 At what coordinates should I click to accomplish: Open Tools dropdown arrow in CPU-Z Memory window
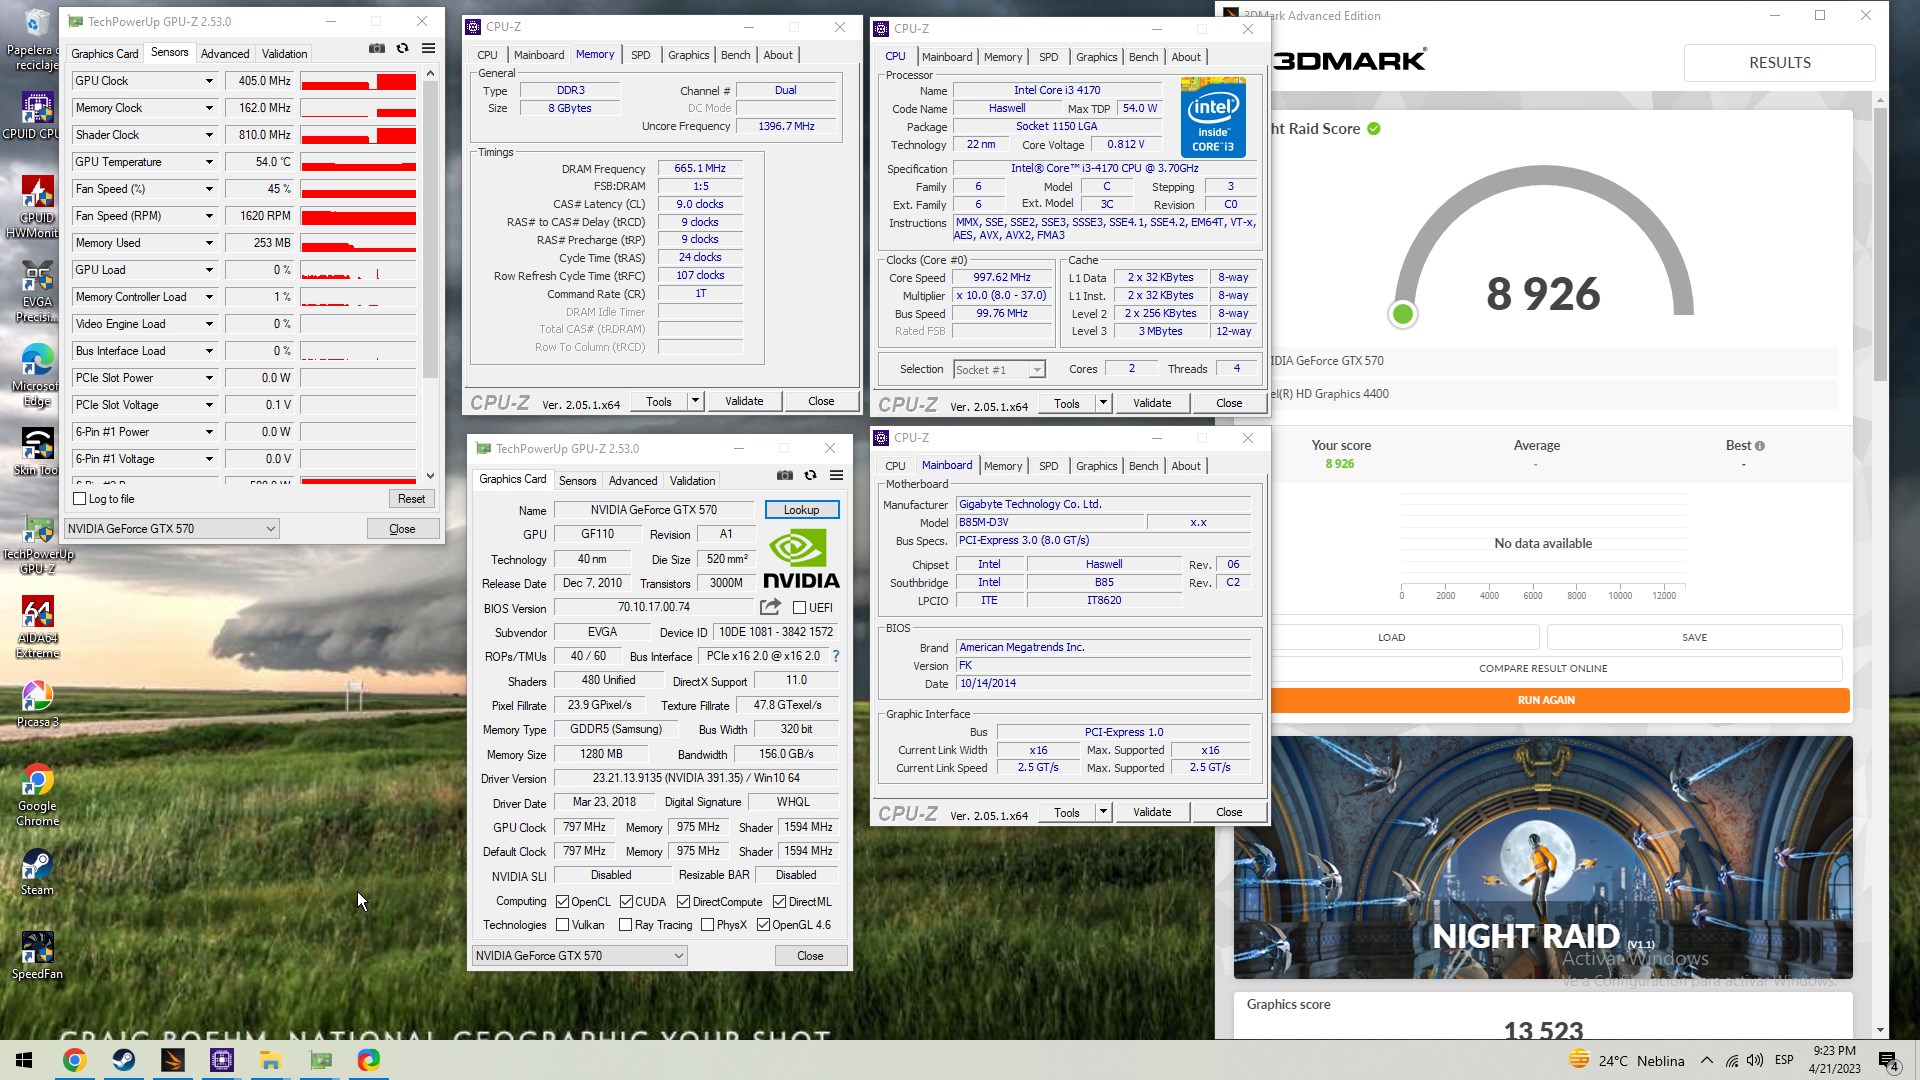tap(695, 401)
